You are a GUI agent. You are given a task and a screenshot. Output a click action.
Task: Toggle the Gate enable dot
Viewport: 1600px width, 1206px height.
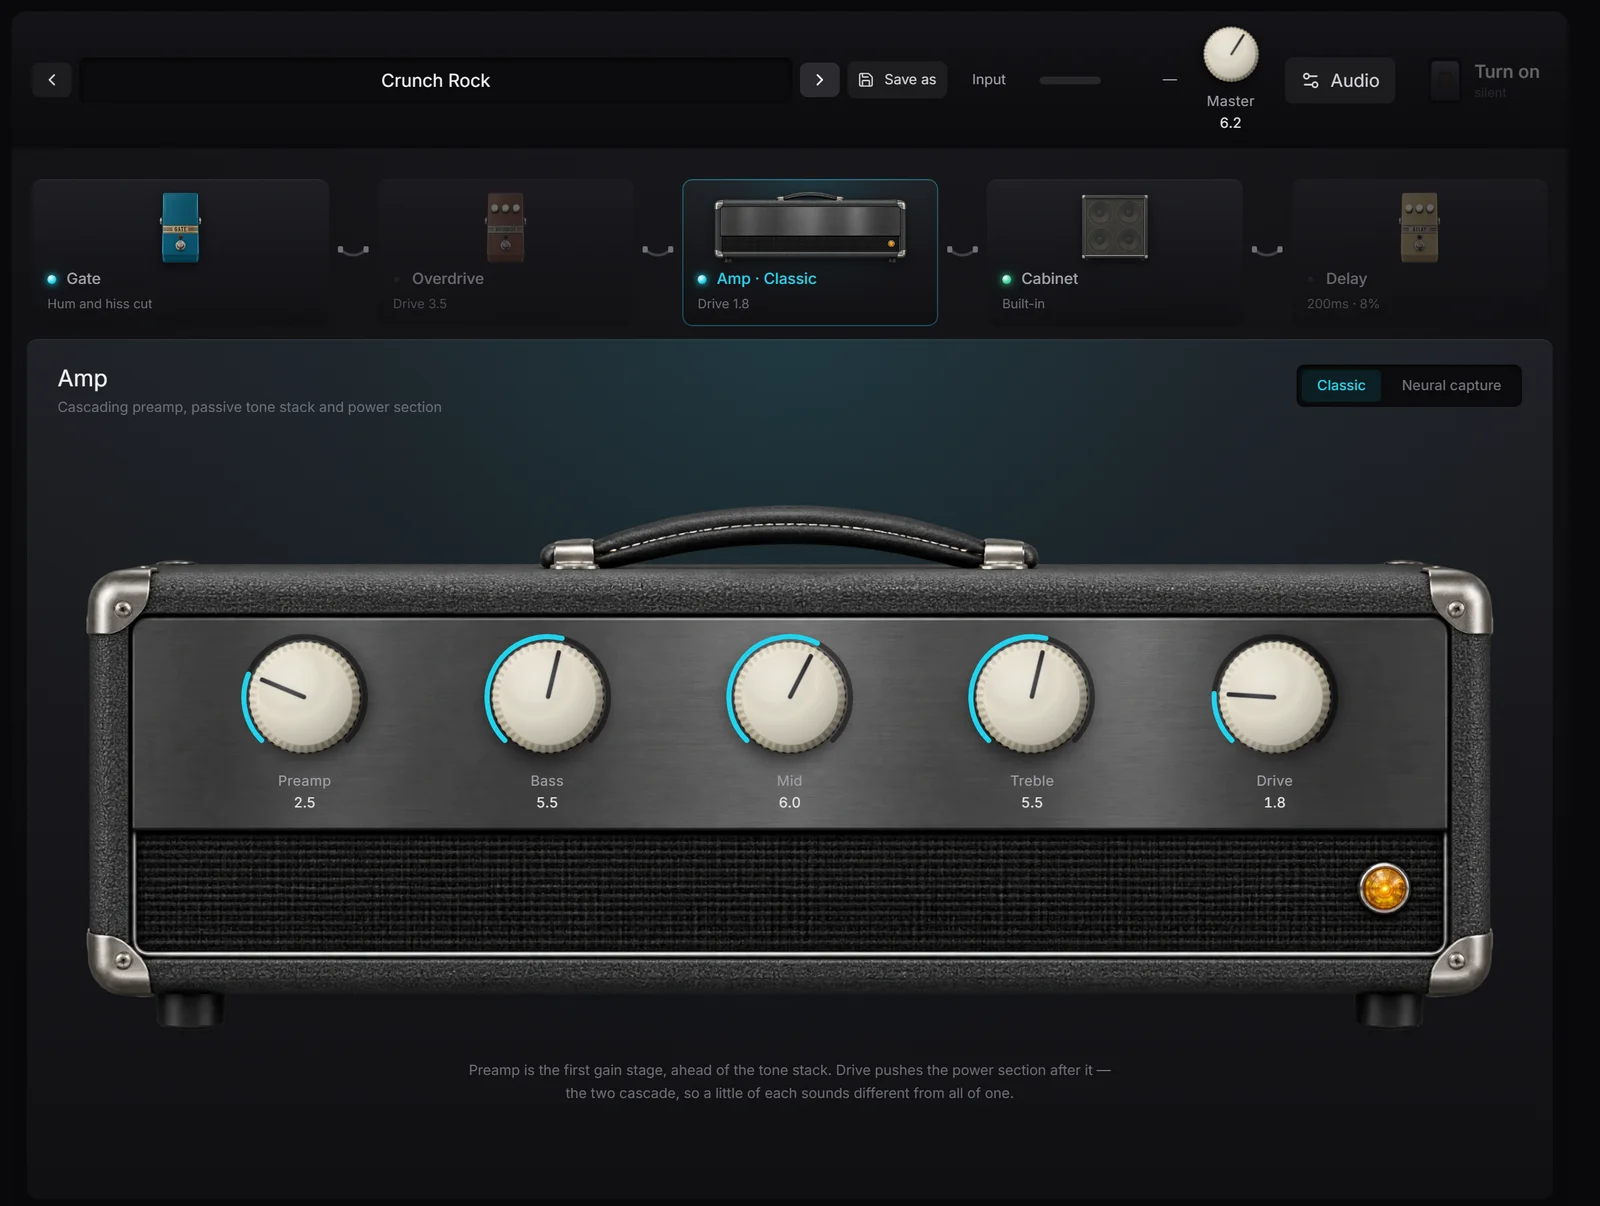click(x=52, y=279)
